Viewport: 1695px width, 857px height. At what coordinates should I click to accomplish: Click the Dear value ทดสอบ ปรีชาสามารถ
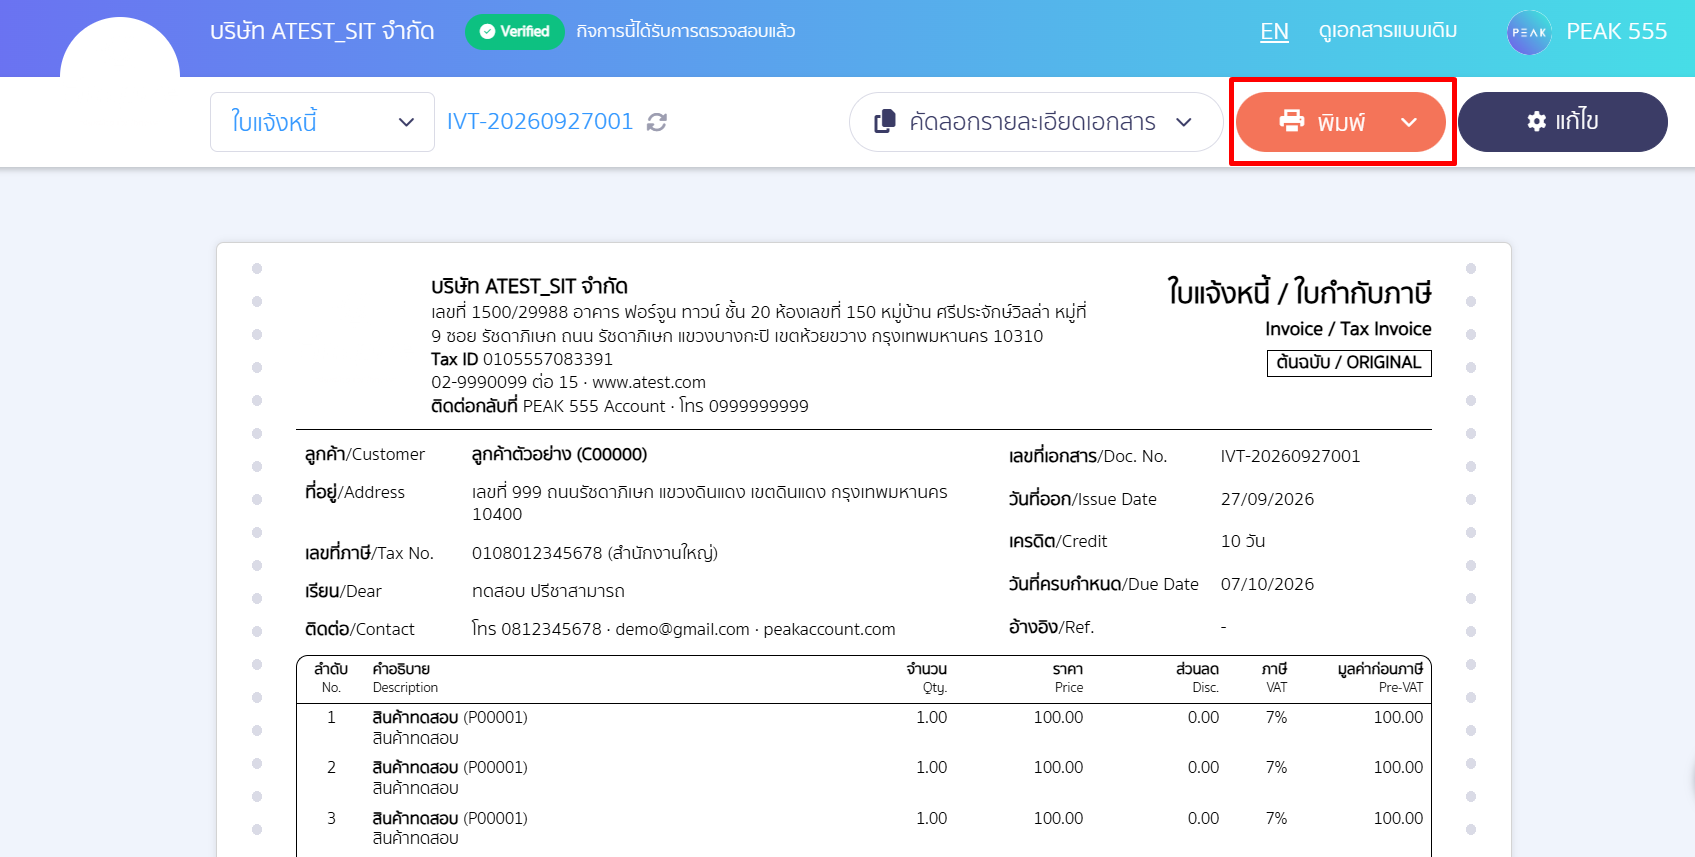click(548, 591)
